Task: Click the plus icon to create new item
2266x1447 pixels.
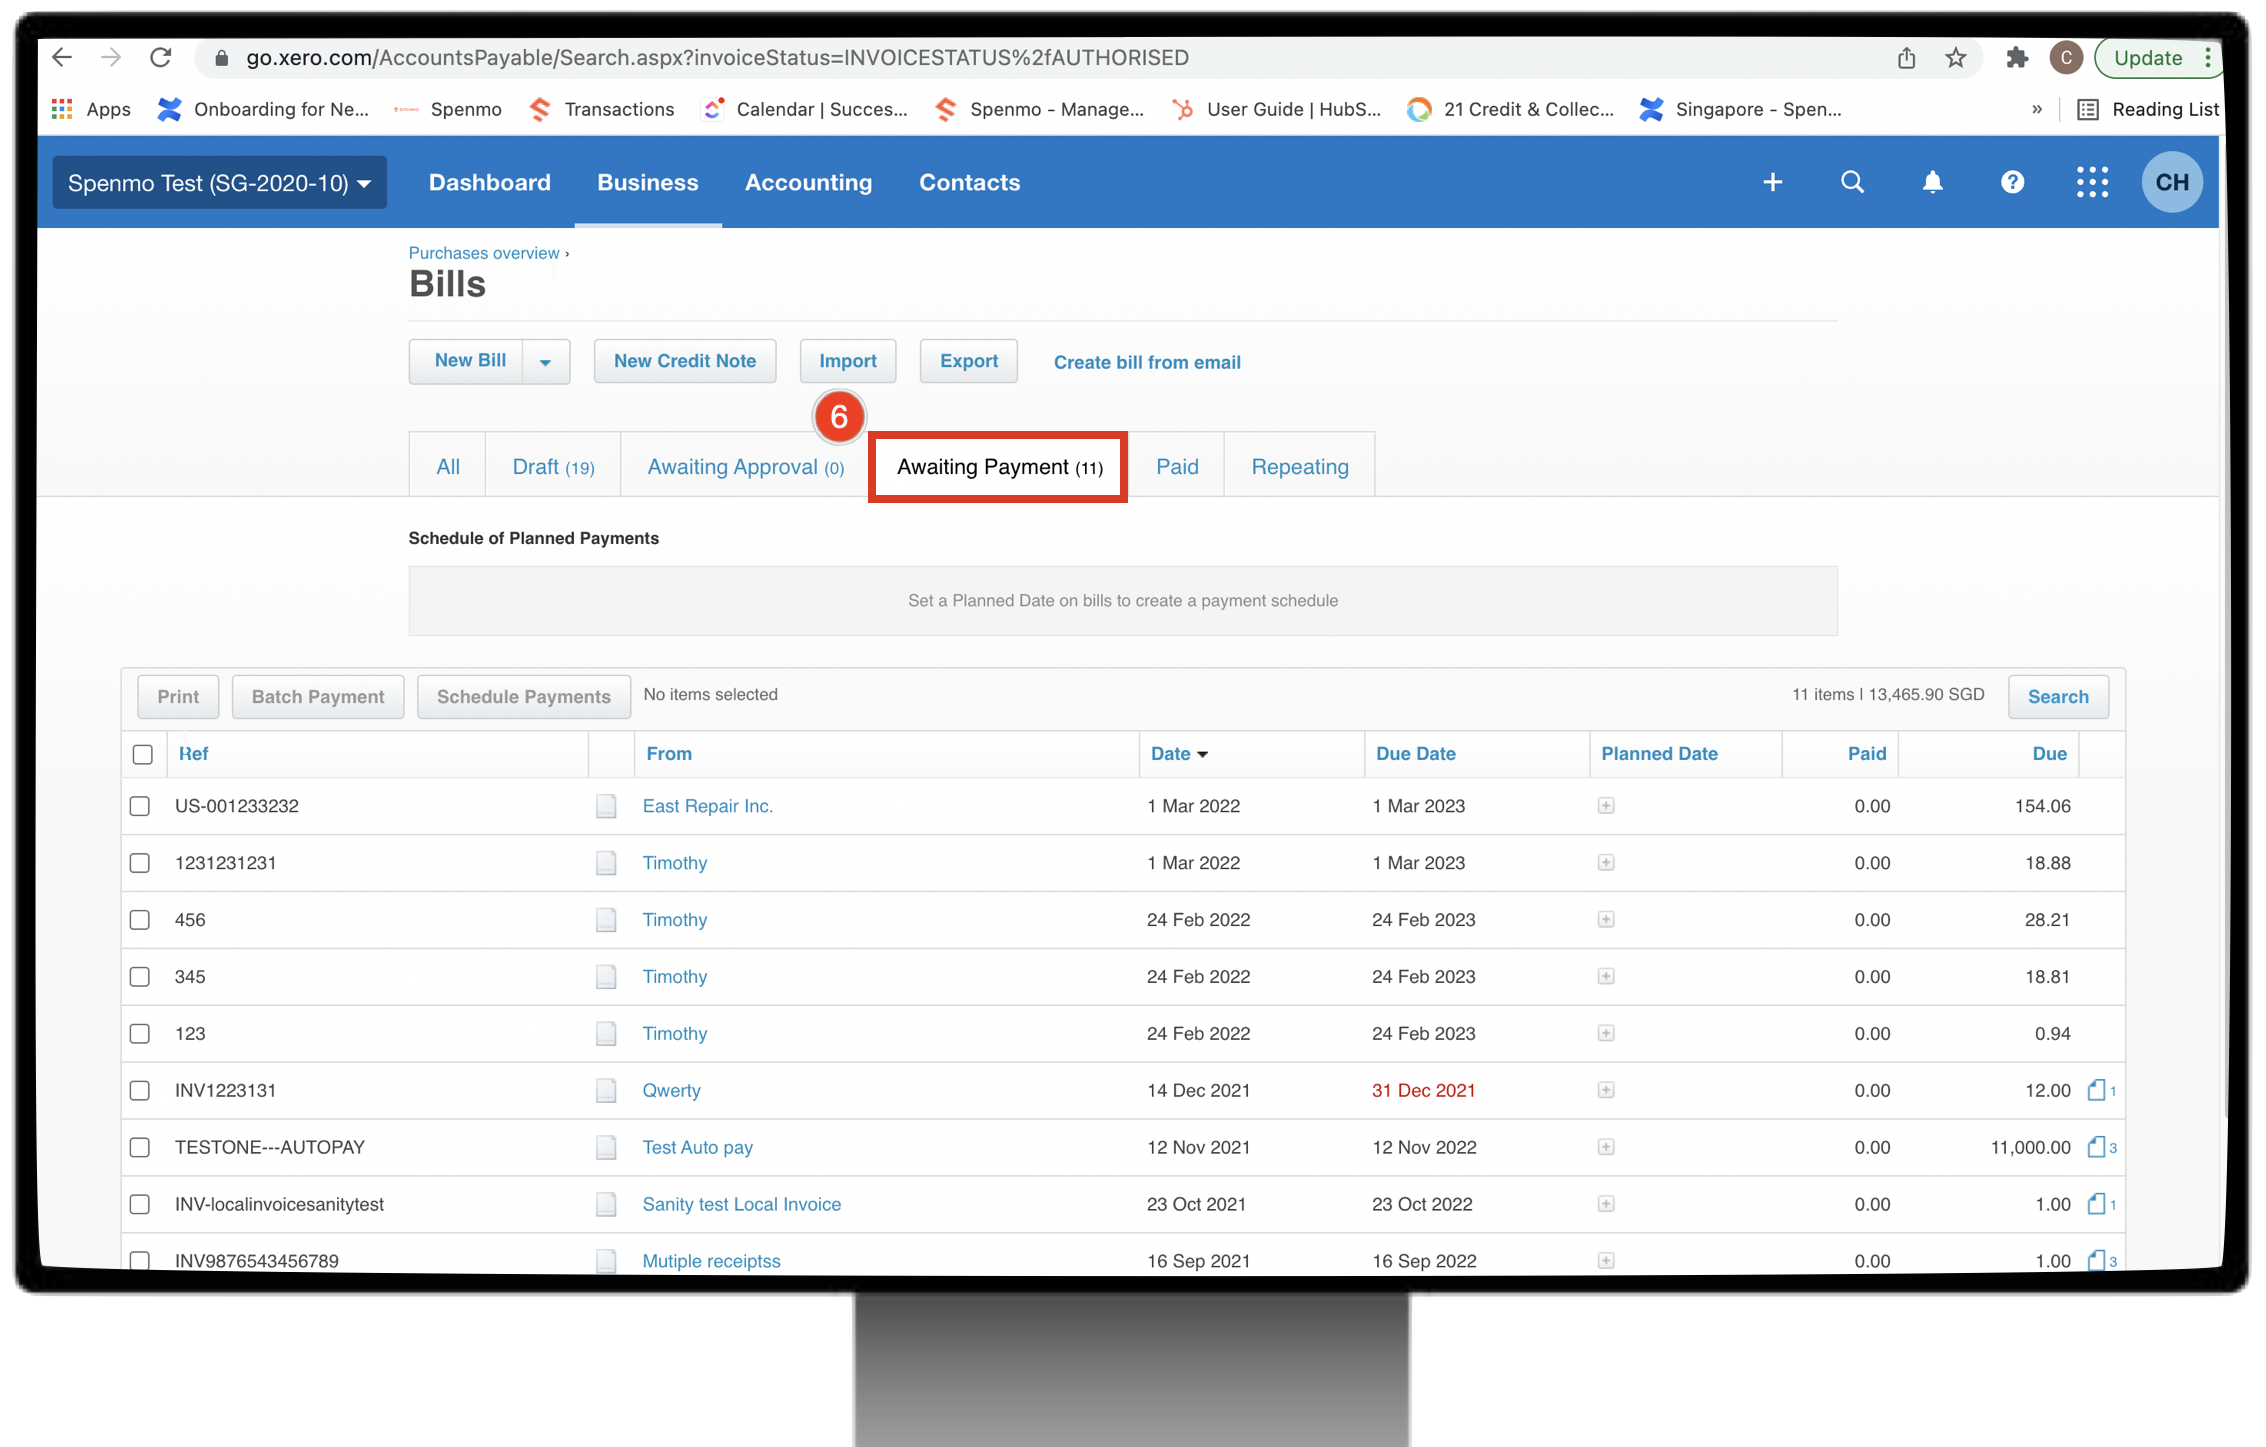Action: pyautogui.click(x=1772, y=182)
